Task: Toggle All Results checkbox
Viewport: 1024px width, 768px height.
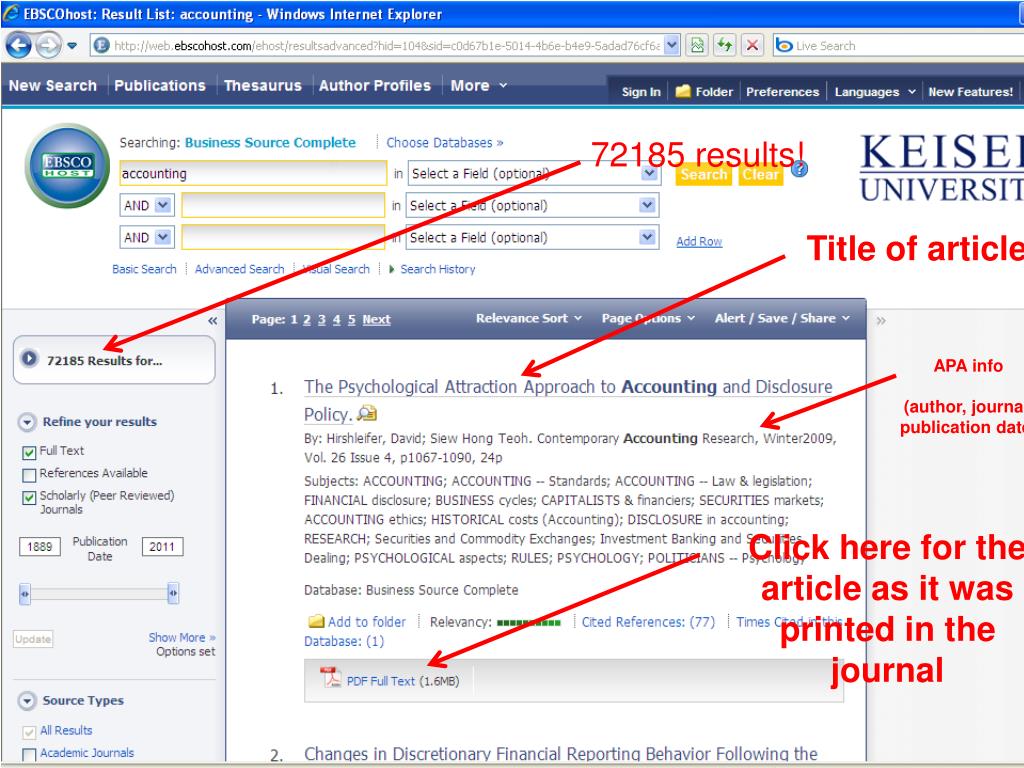Action: pyautogui.click(x=29, y=732)
